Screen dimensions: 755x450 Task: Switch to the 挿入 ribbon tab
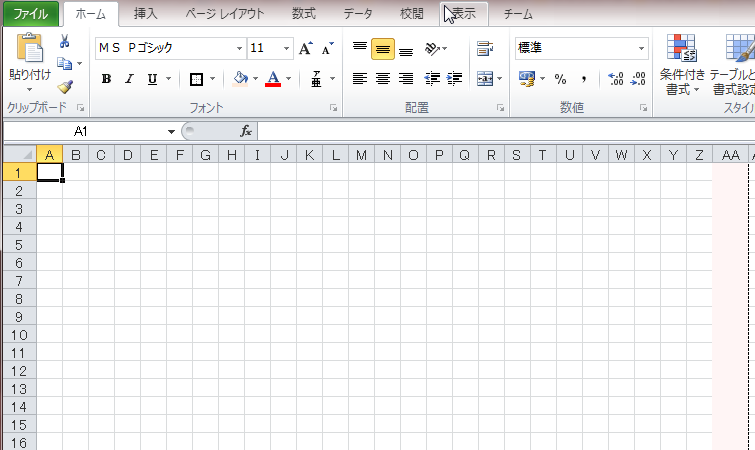click(x=146, y=14)
